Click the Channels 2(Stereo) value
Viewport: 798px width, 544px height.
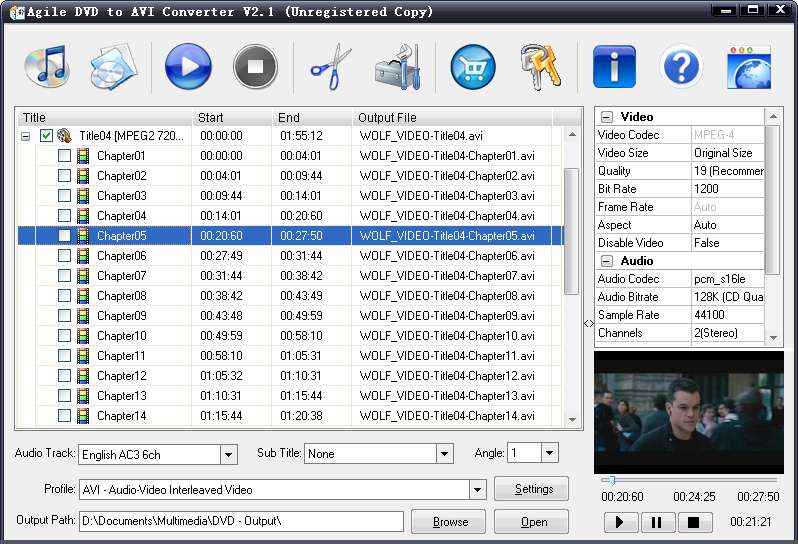728,333
